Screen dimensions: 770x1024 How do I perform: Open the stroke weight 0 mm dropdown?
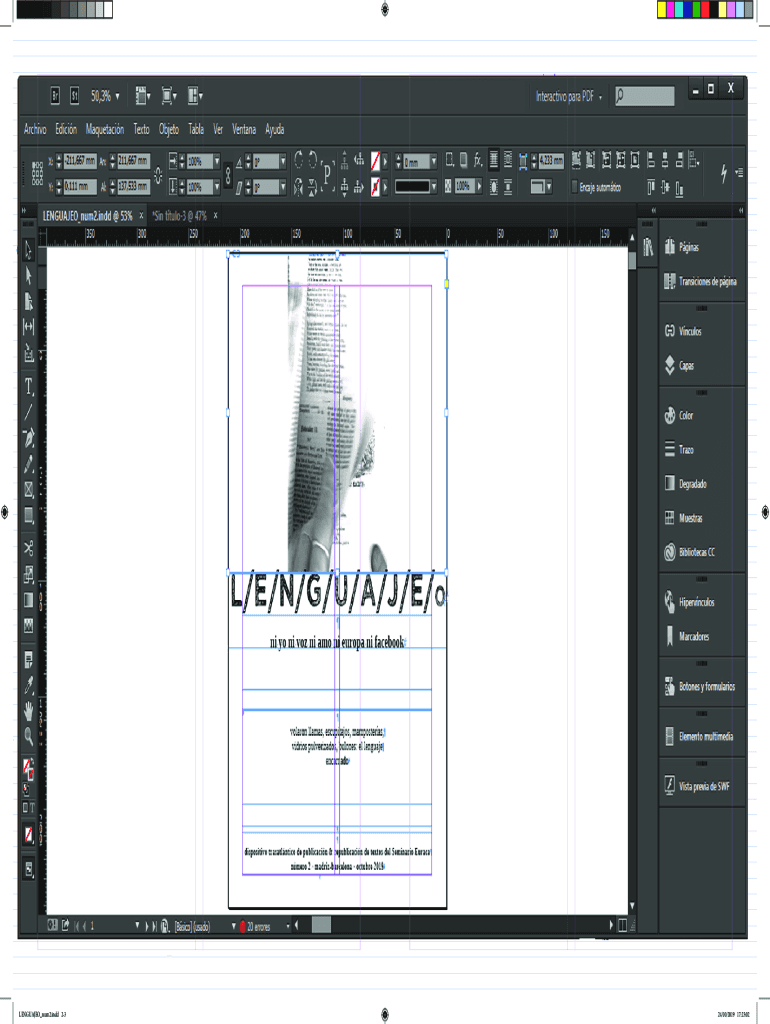point(434,161)
